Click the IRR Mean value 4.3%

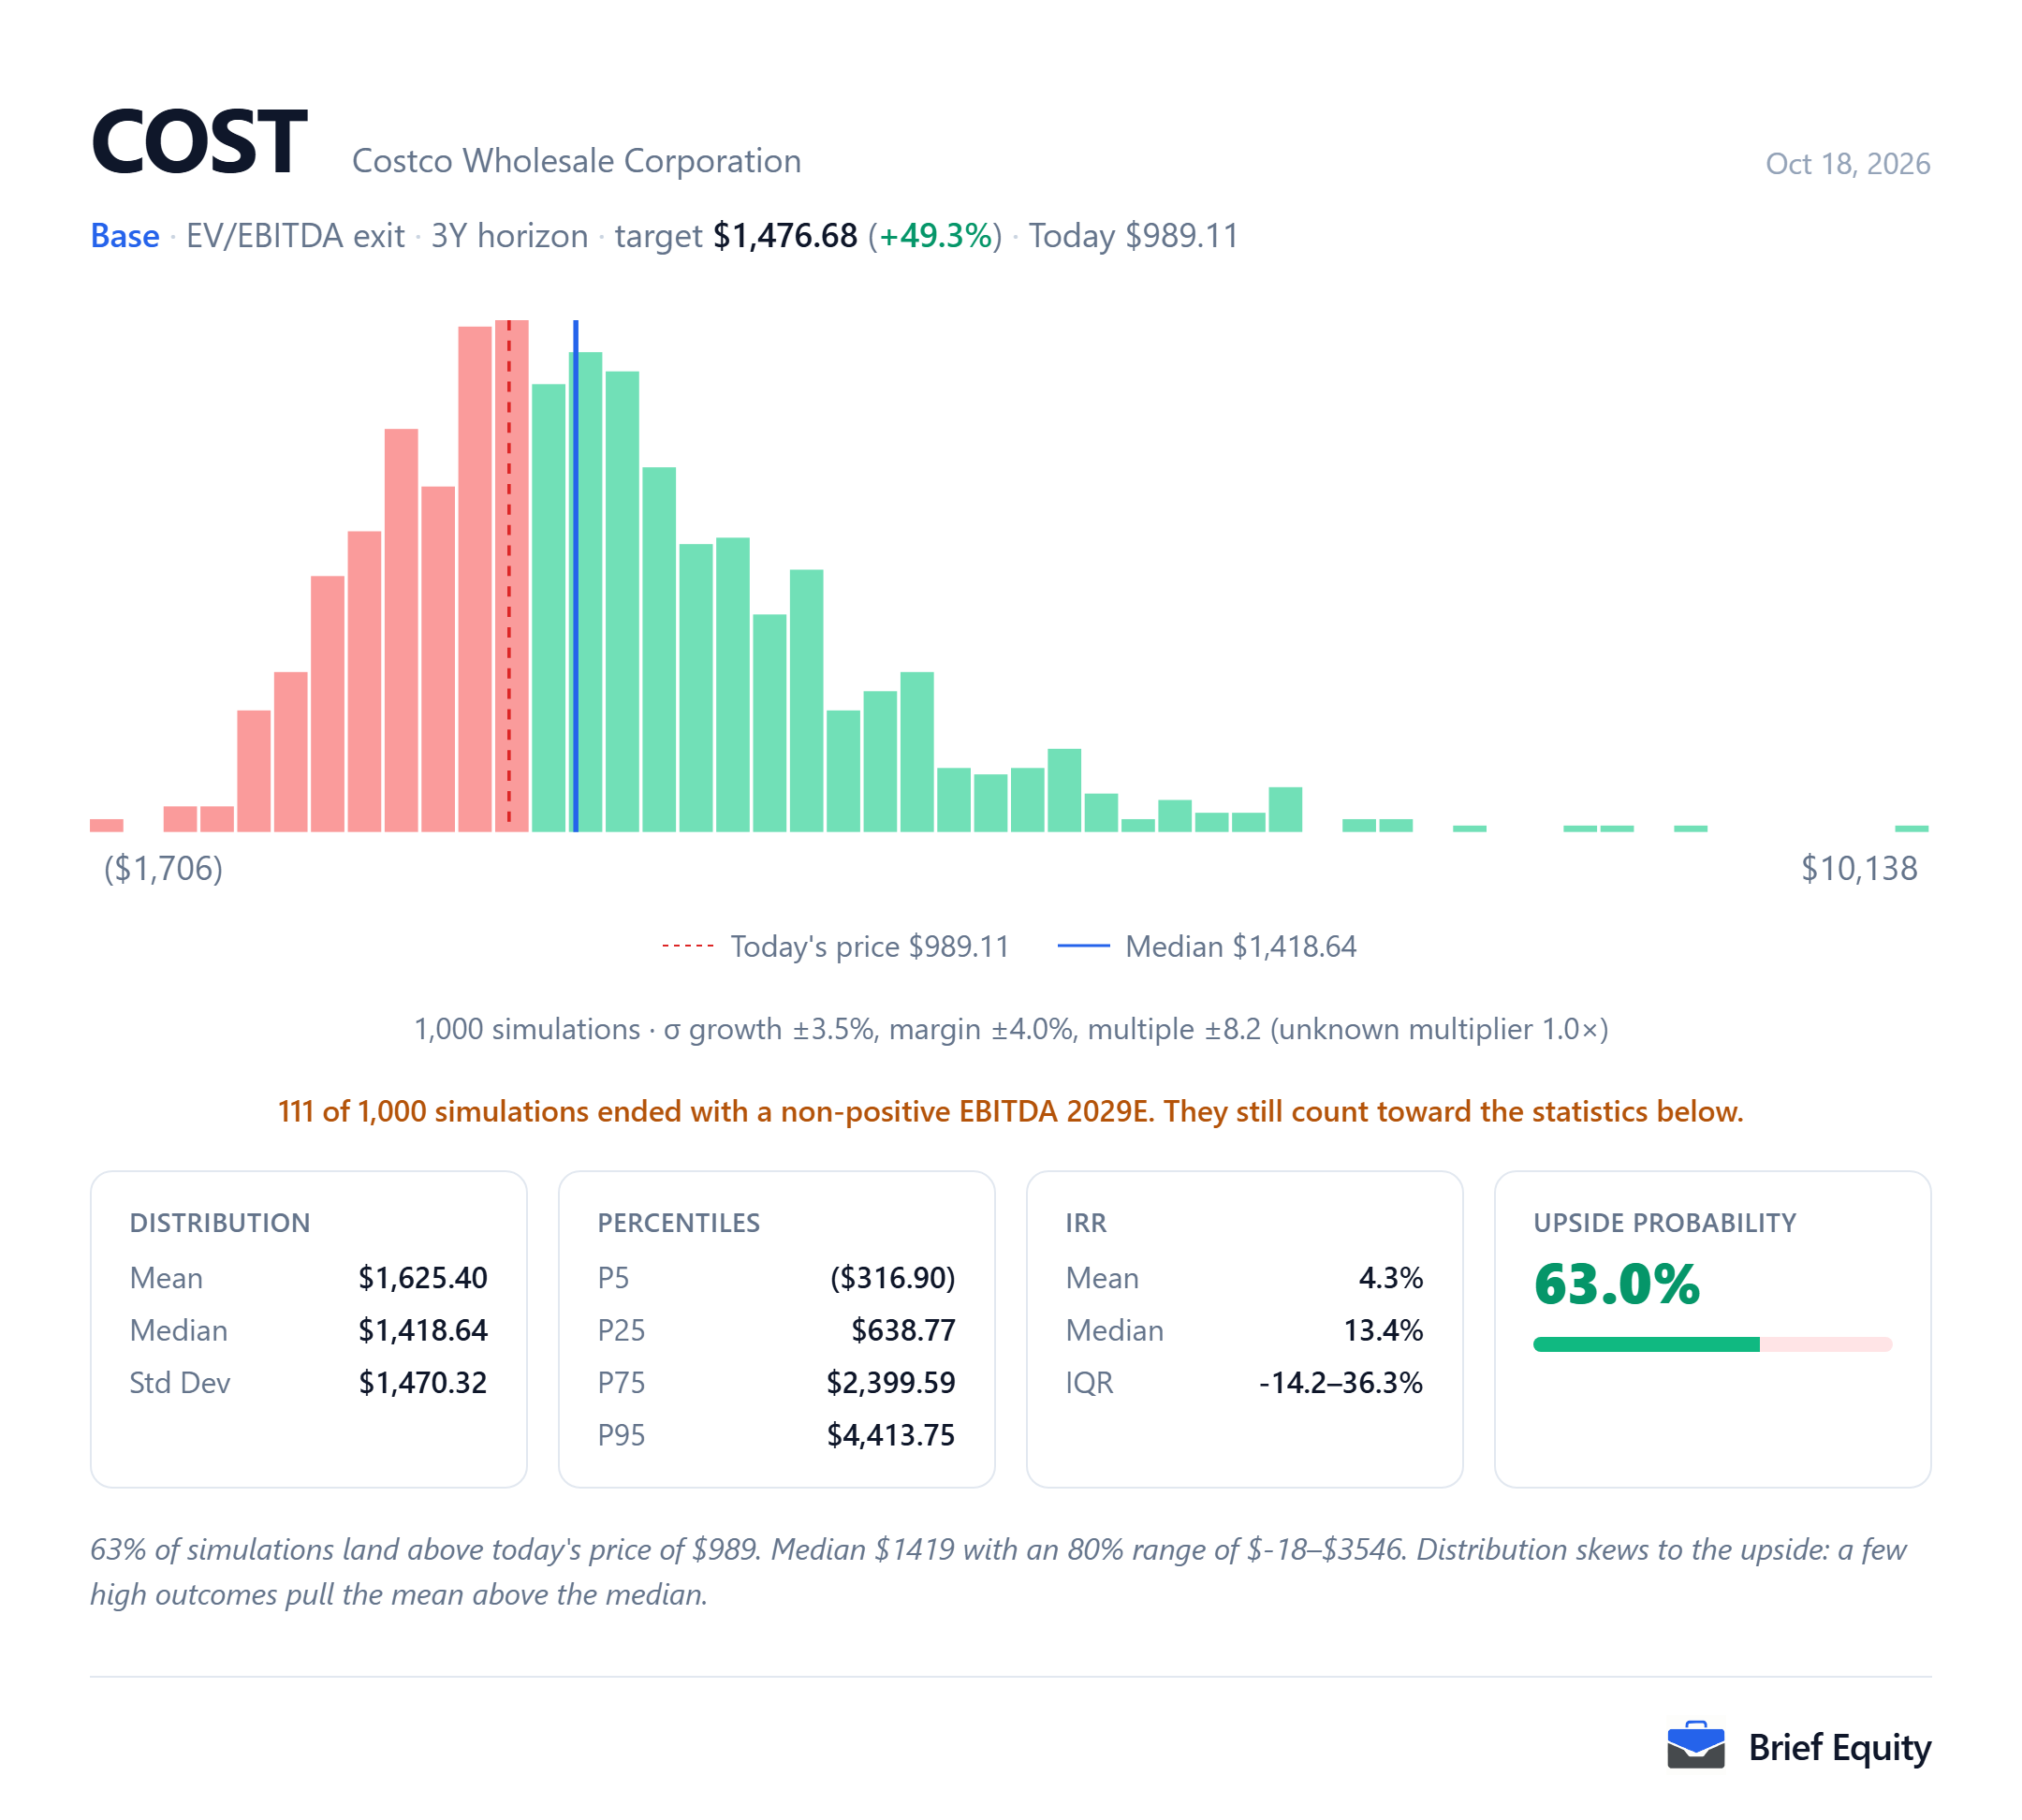click(1390, 1277)
